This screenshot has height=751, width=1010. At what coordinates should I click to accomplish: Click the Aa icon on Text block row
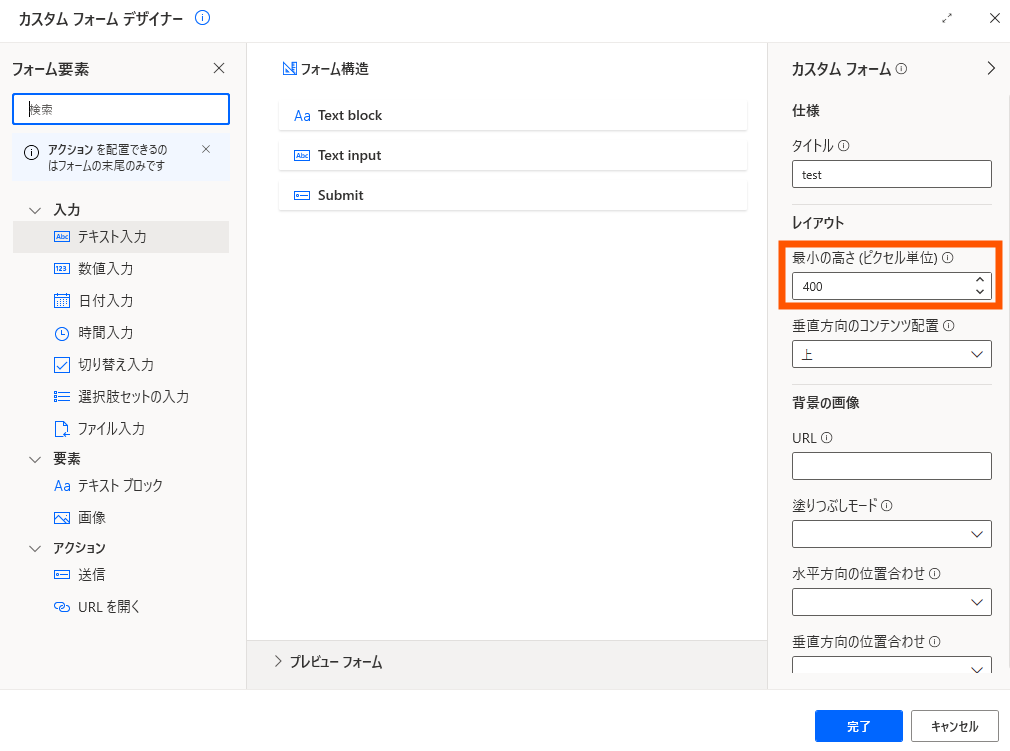pyautogui.click(x=302, y=116)
